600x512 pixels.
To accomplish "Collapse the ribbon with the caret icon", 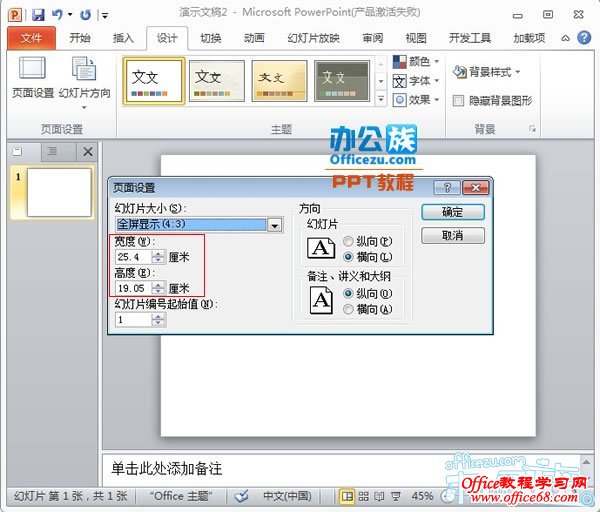I will (565, 38).
